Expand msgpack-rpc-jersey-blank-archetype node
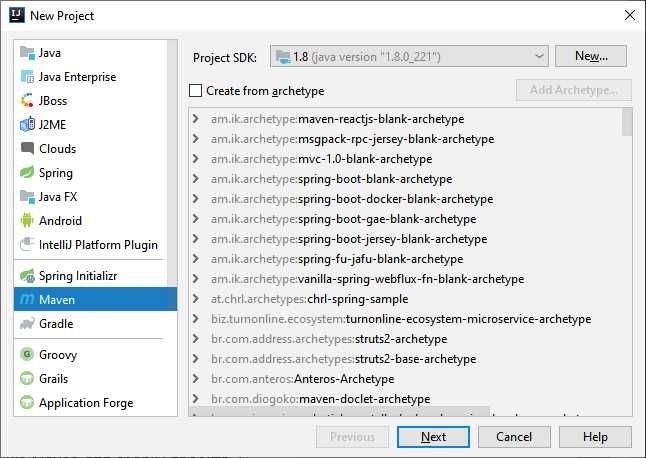Image resolution: width=646 pixels, height=458 pixels. 196,139
